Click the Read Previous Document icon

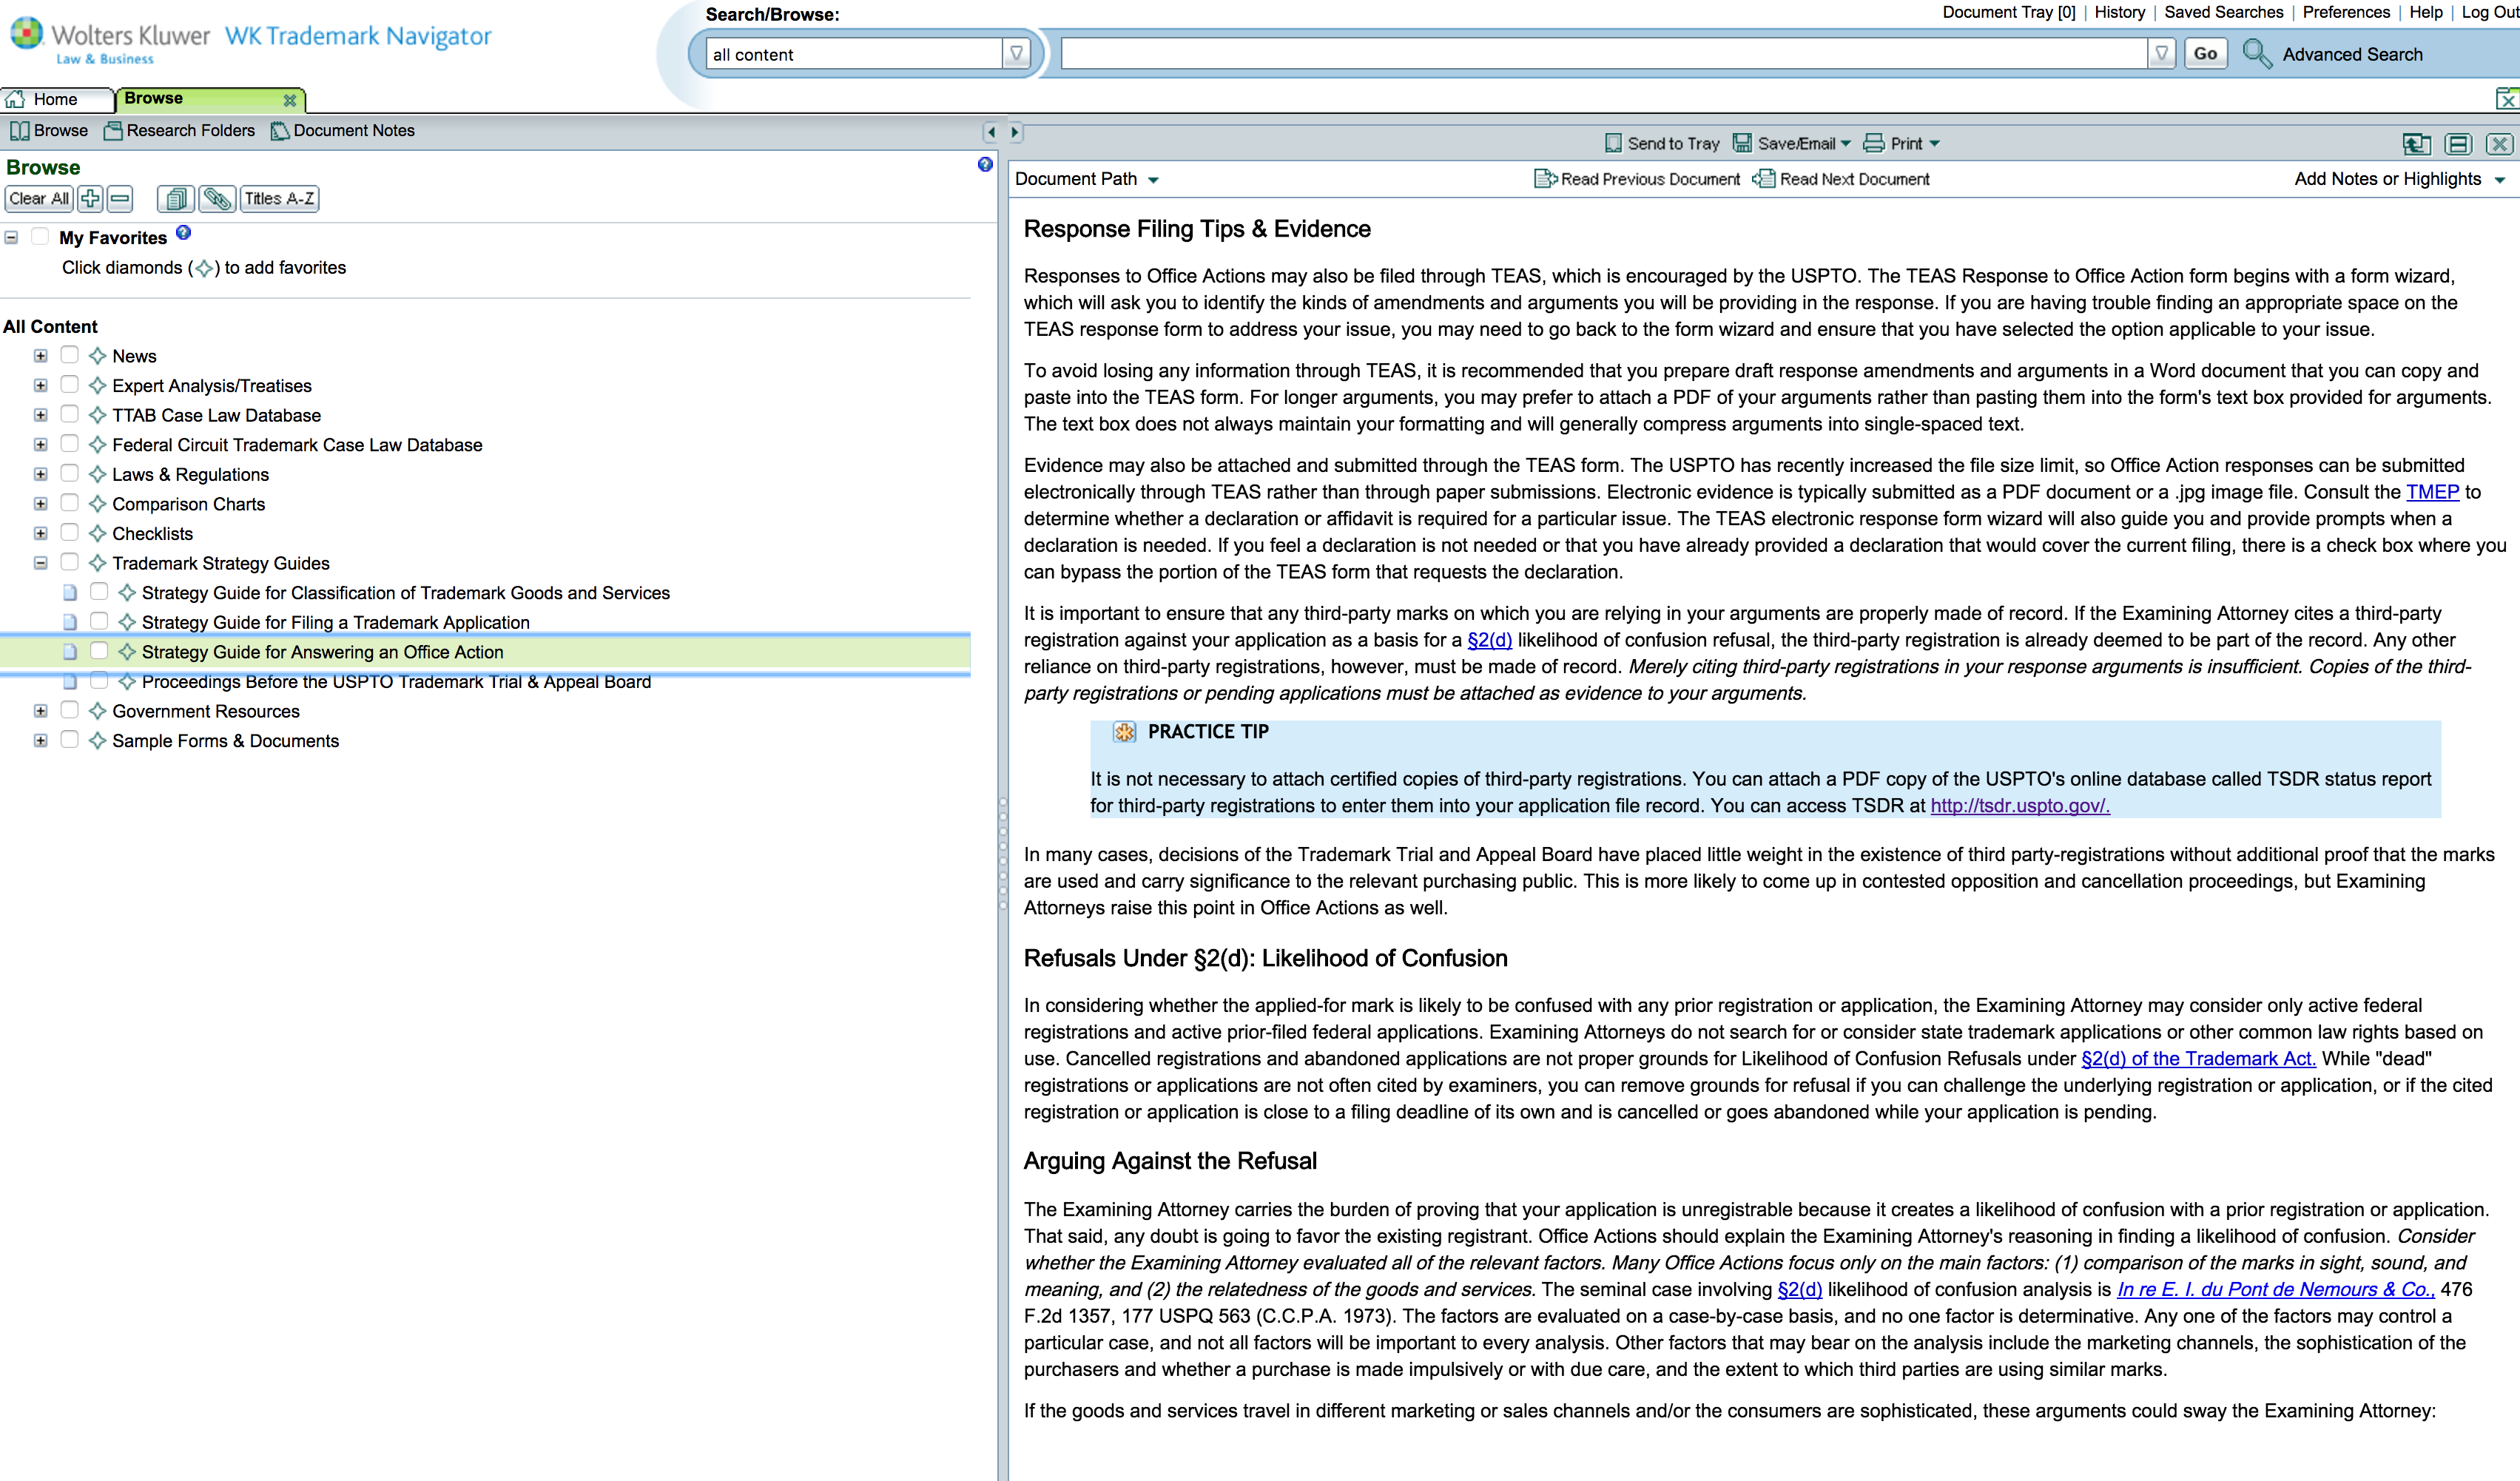[x=1545, y=178]
